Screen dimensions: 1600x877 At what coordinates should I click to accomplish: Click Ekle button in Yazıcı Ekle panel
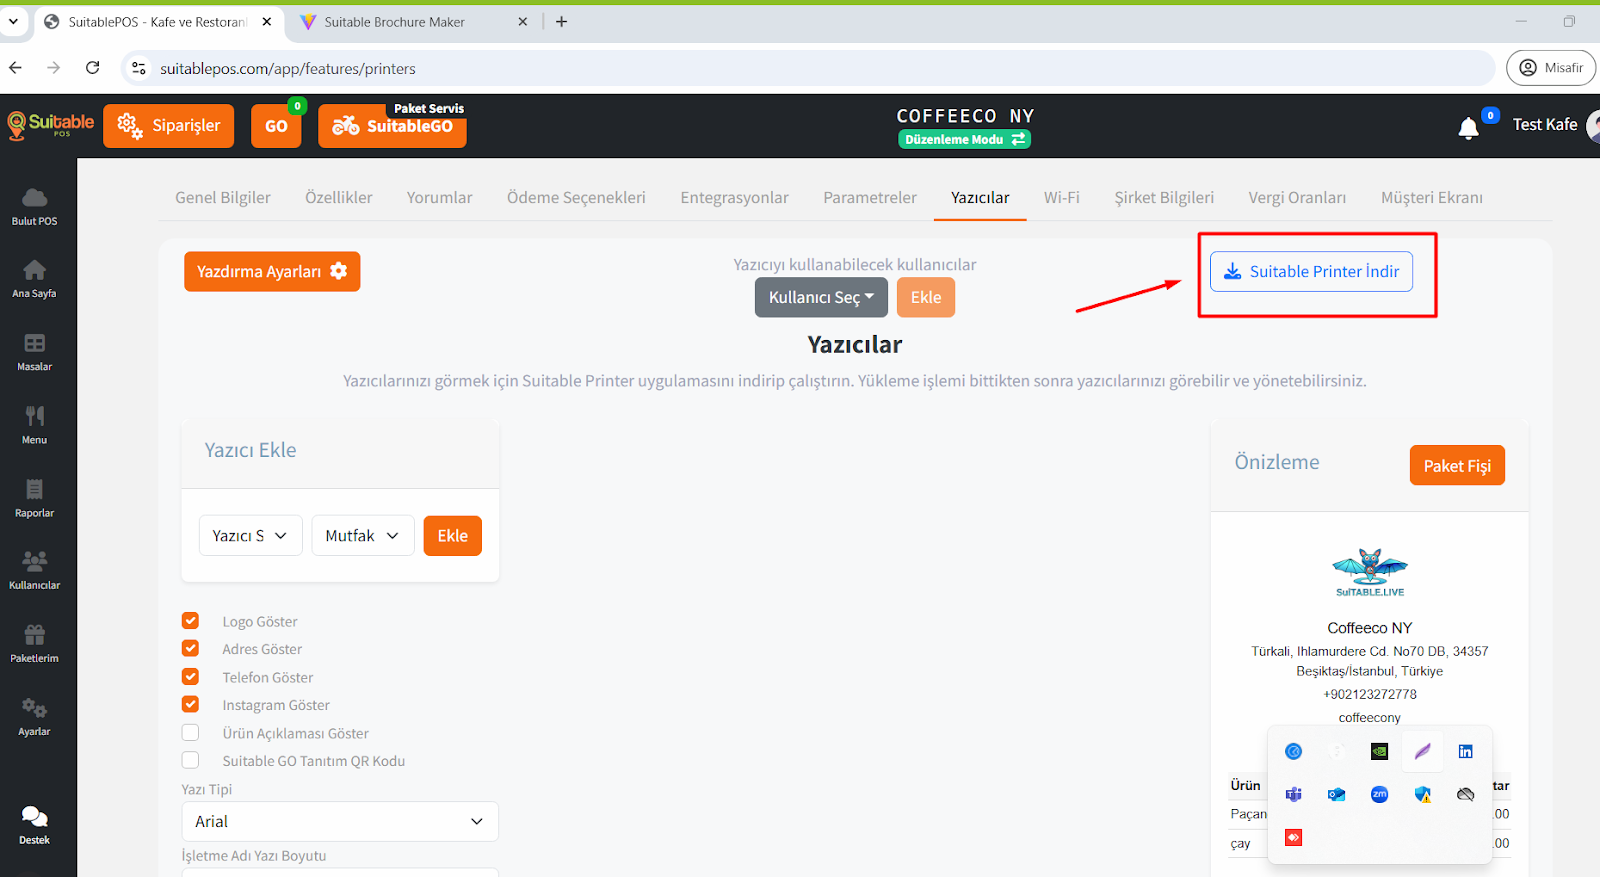coord(452,536)
